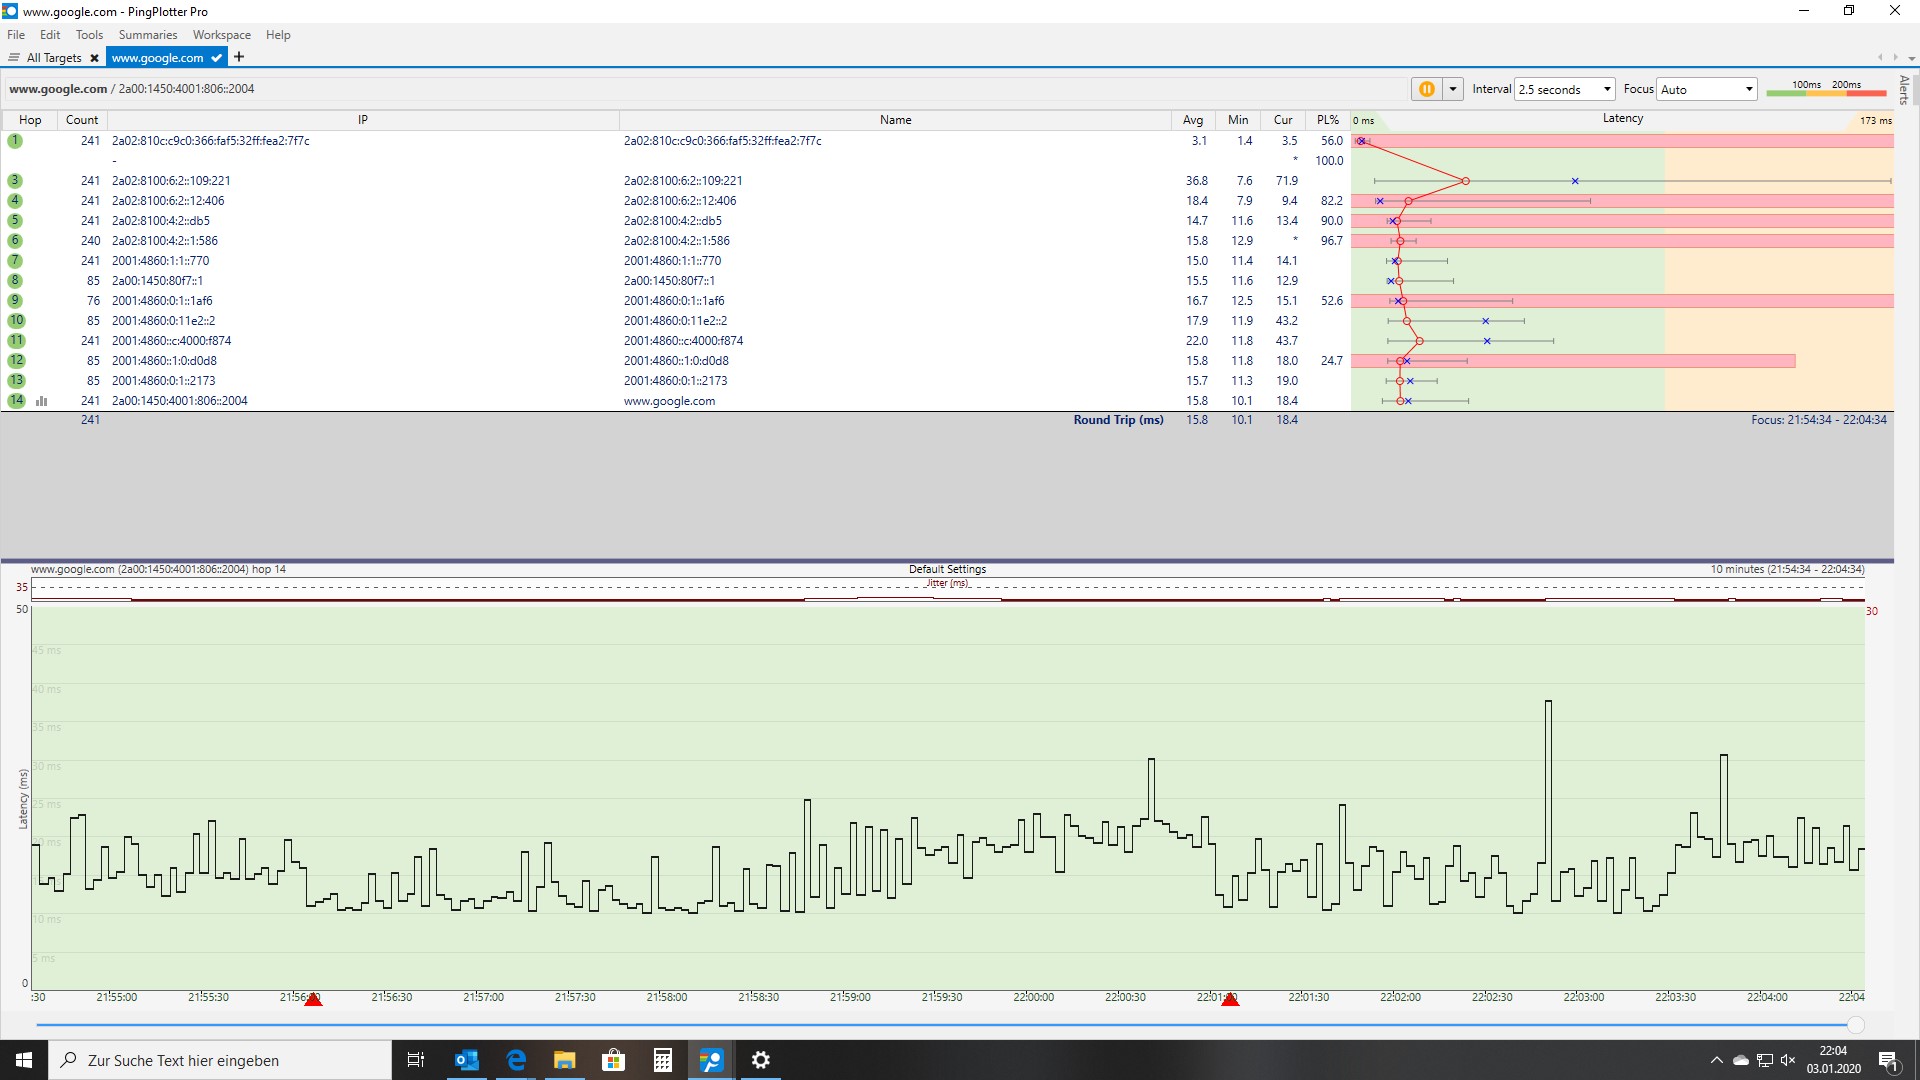
Task: Open the Workspace menu
Action: coord(221,35)
